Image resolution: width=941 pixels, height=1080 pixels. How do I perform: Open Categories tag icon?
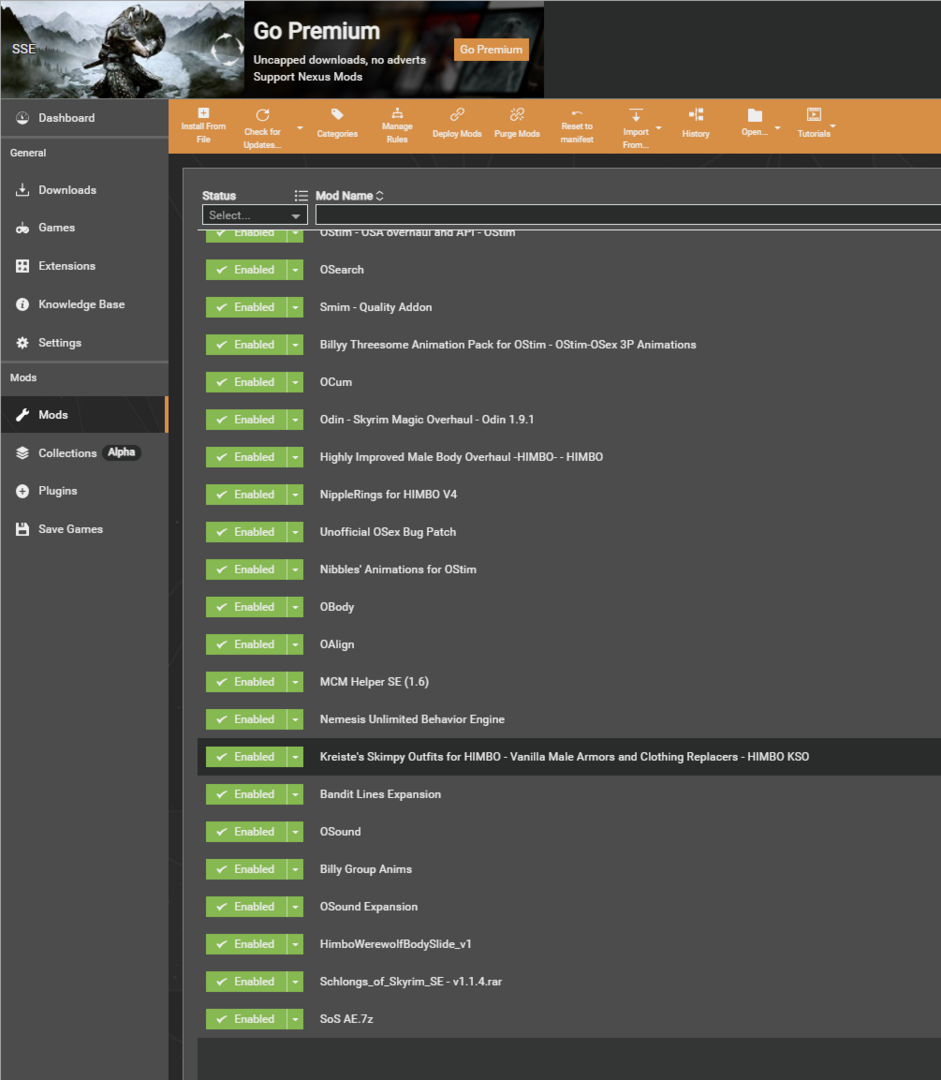(337, 114)
